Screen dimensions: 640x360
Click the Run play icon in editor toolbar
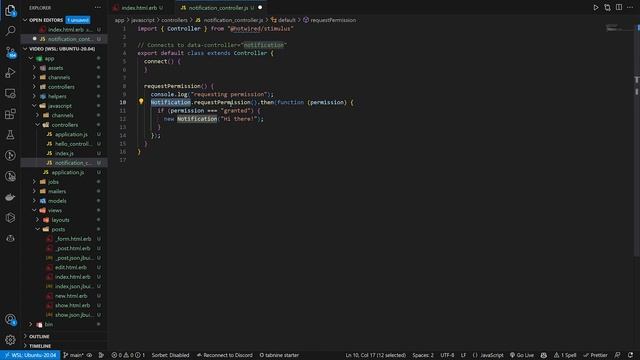tap(596, 7)
